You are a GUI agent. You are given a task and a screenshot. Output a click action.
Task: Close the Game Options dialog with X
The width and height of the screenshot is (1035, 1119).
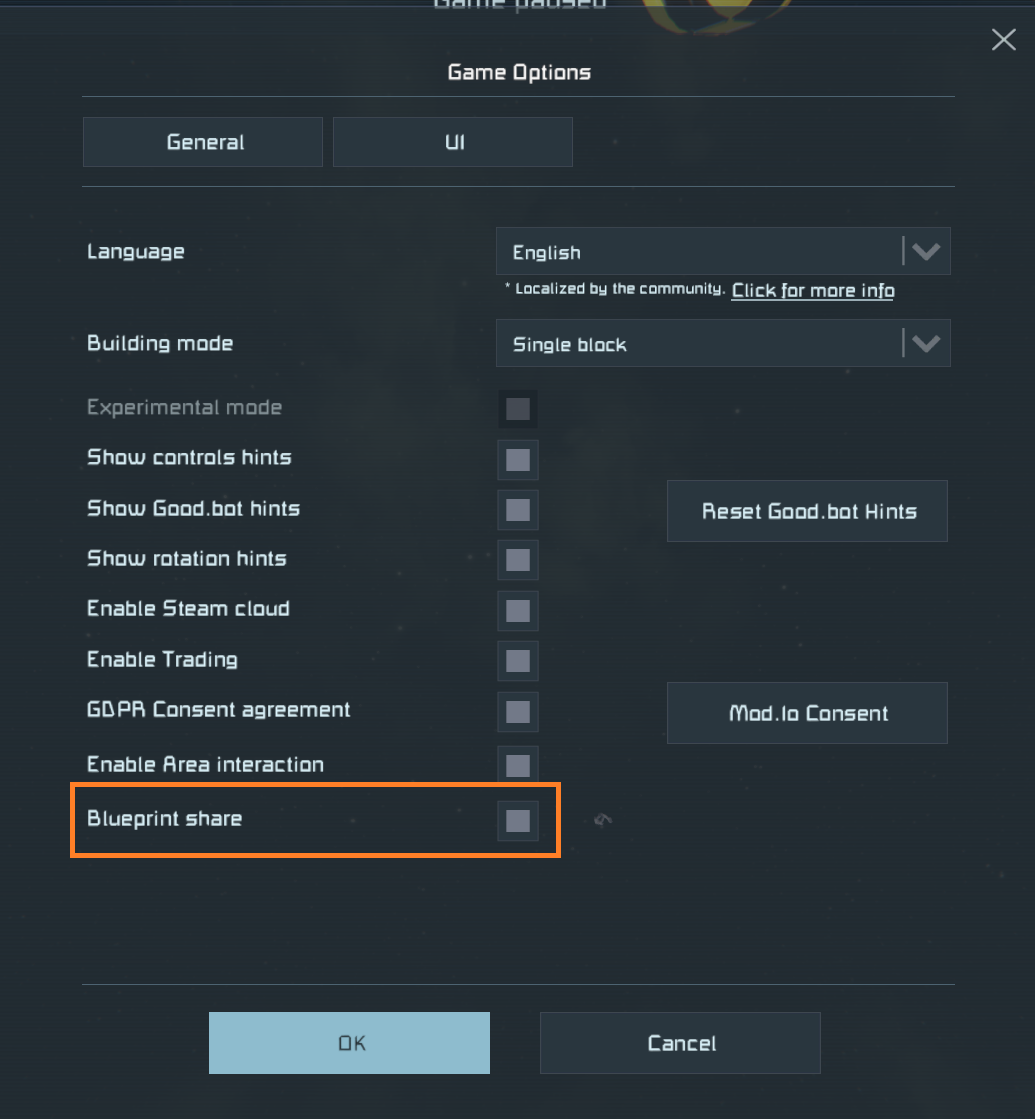pyautogui.click(x=1003, y=40)
